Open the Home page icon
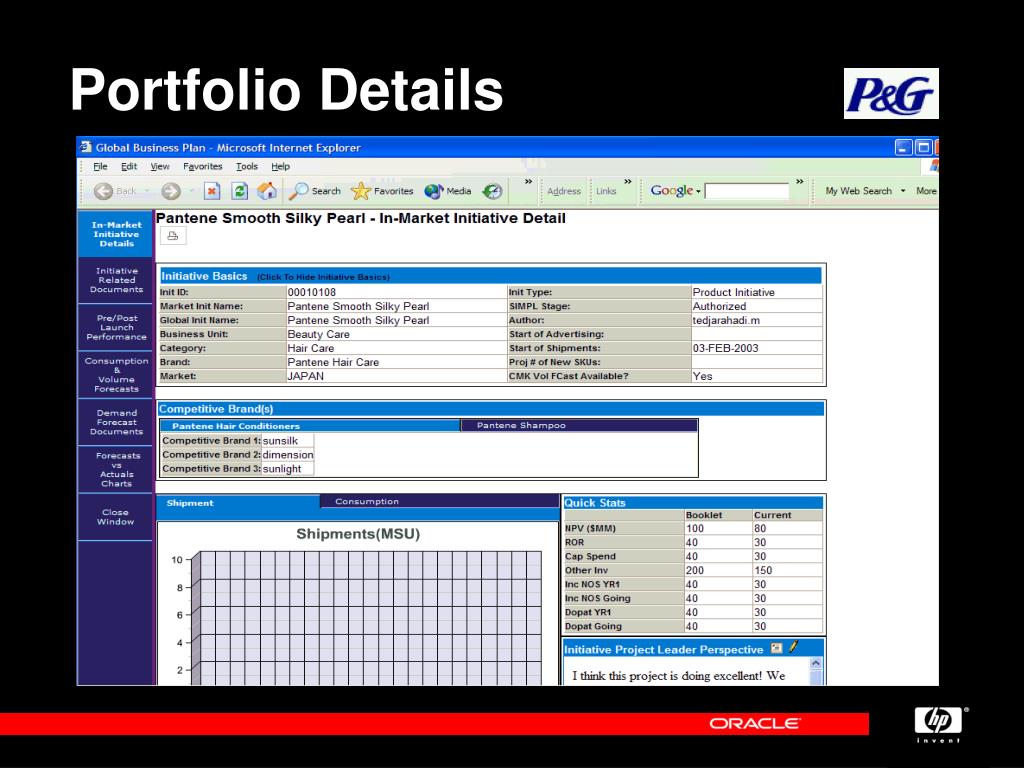This screenshot has height=768, width=1024. click(266, 191)
